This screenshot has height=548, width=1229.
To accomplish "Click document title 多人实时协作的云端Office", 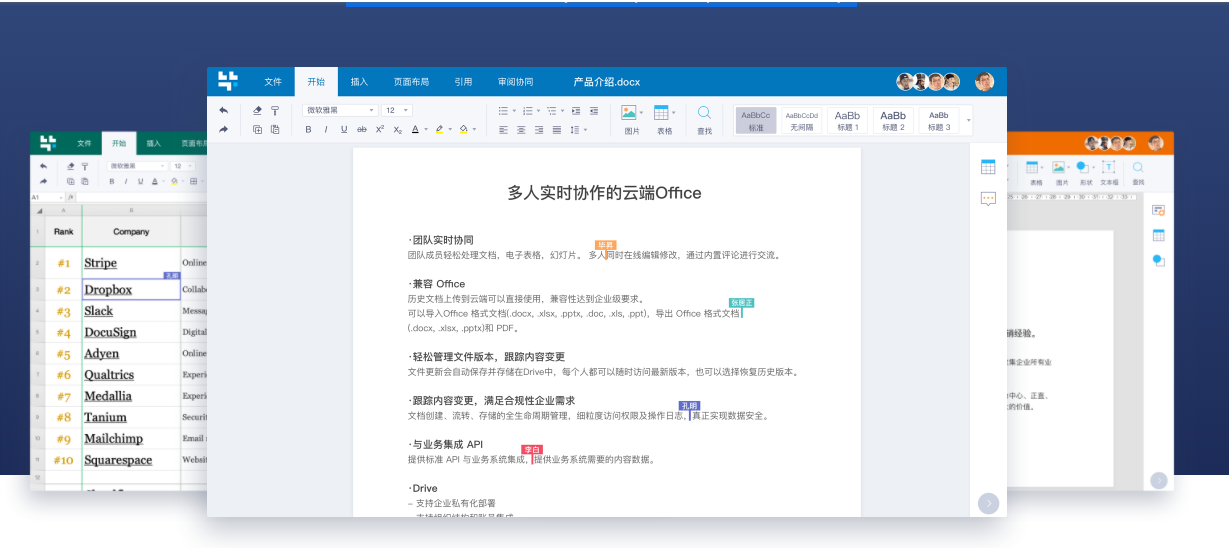I will pyautogui.click(x=604, y=193).
